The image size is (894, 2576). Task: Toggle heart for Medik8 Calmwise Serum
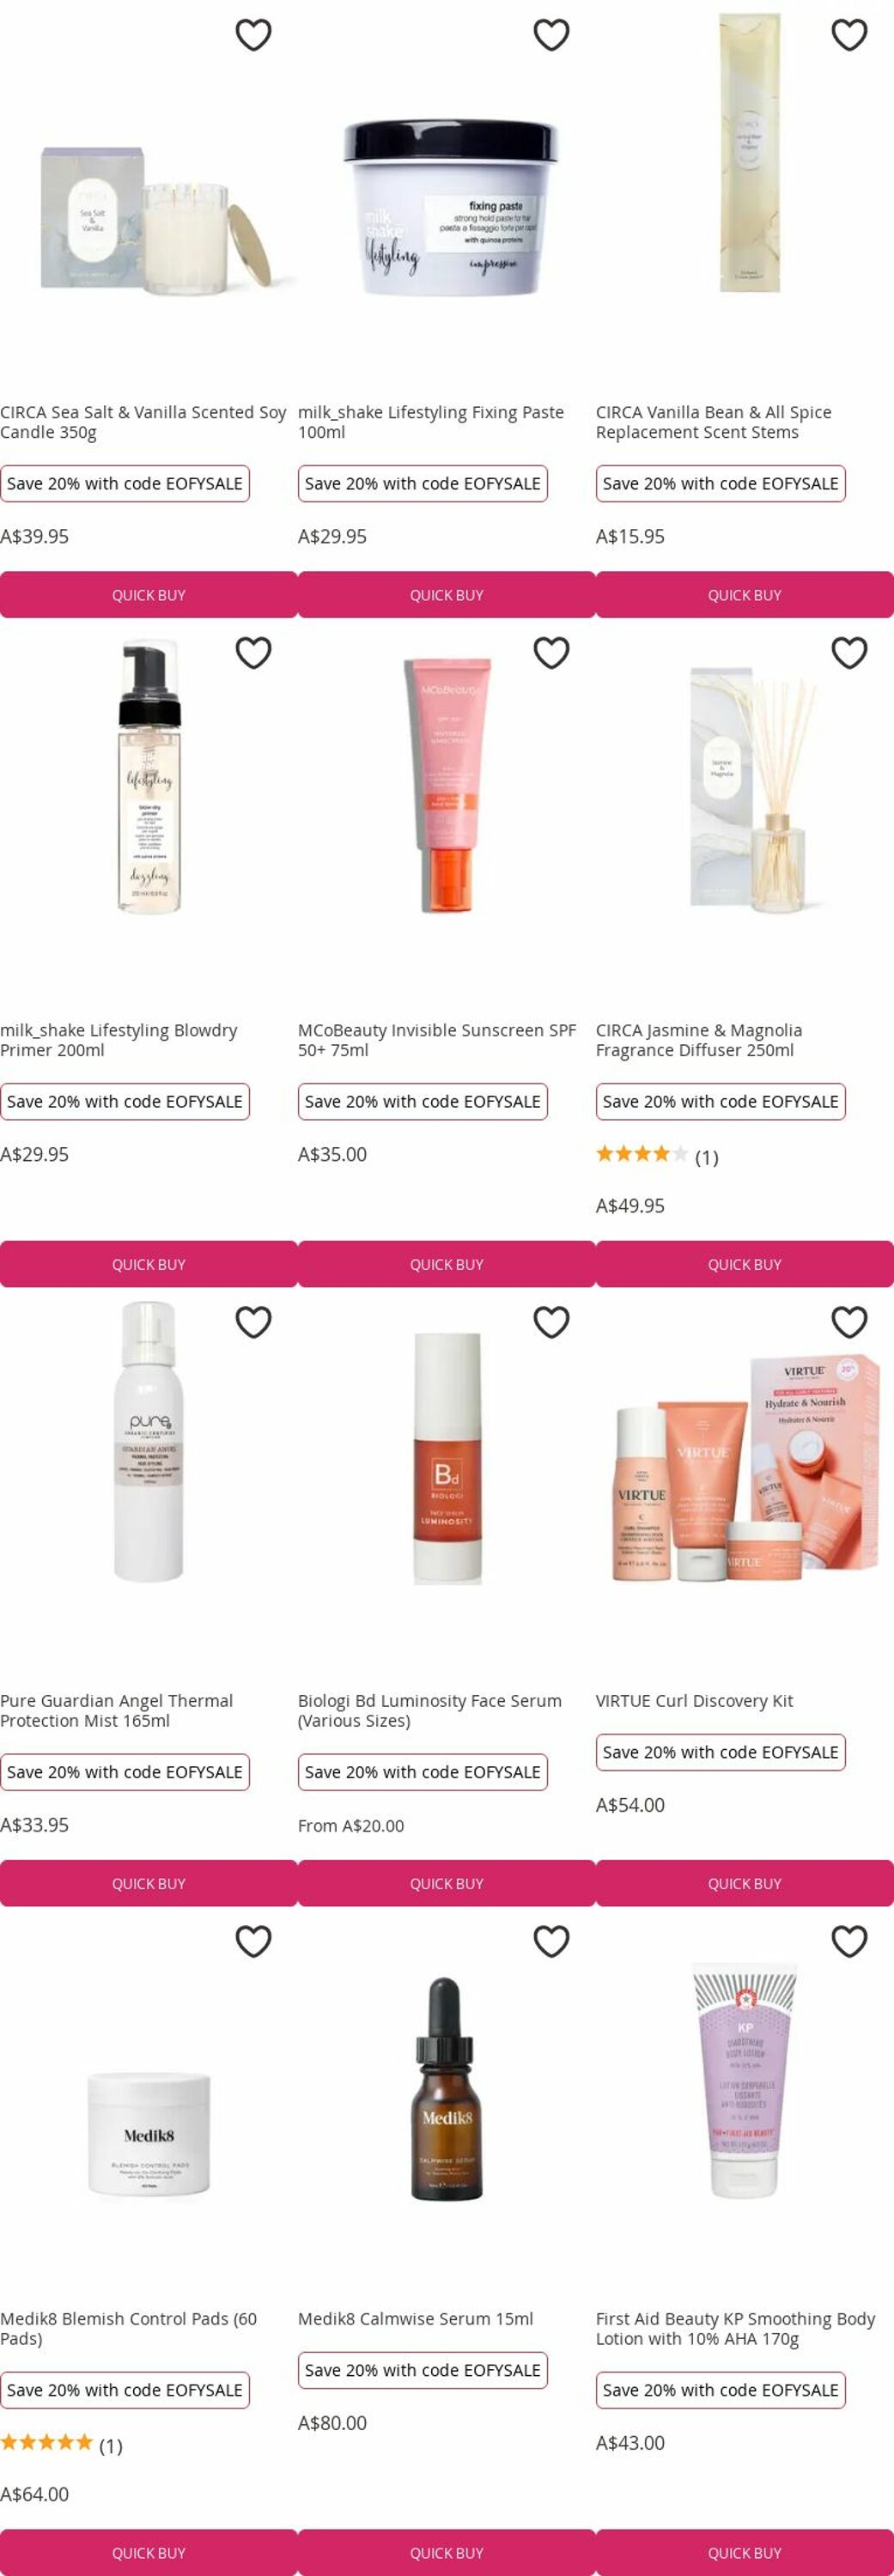[x=551, y=1941]
